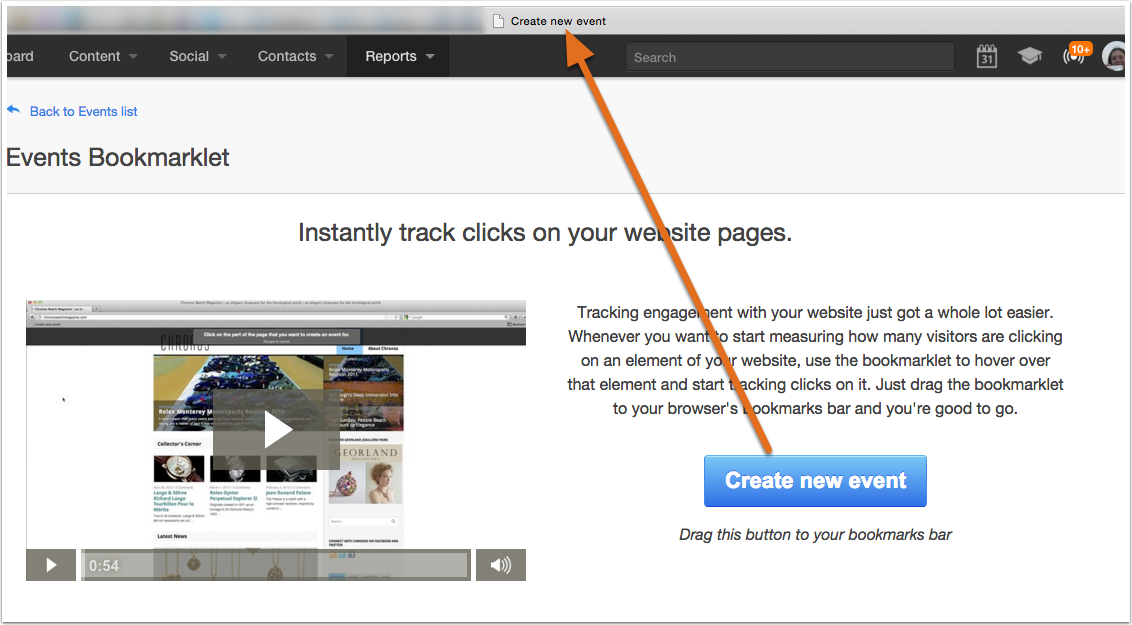Open the academy graduation cap icon
This screenshot has width=1132, height=625.
point(1029,56)
